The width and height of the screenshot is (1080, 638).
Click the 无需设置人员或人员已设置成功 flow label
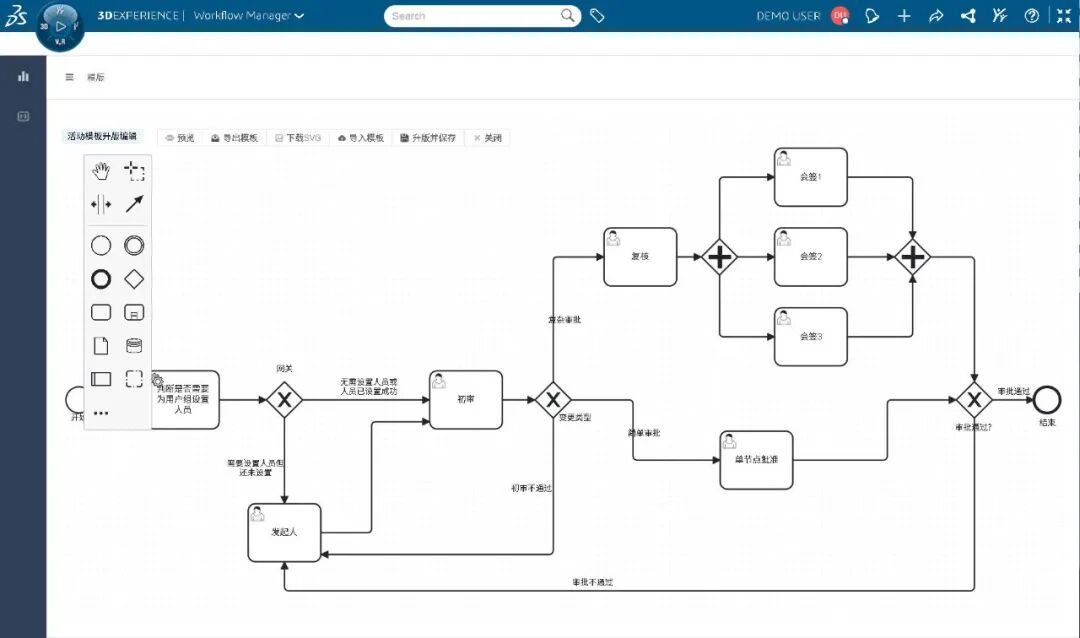coord(368,387)
